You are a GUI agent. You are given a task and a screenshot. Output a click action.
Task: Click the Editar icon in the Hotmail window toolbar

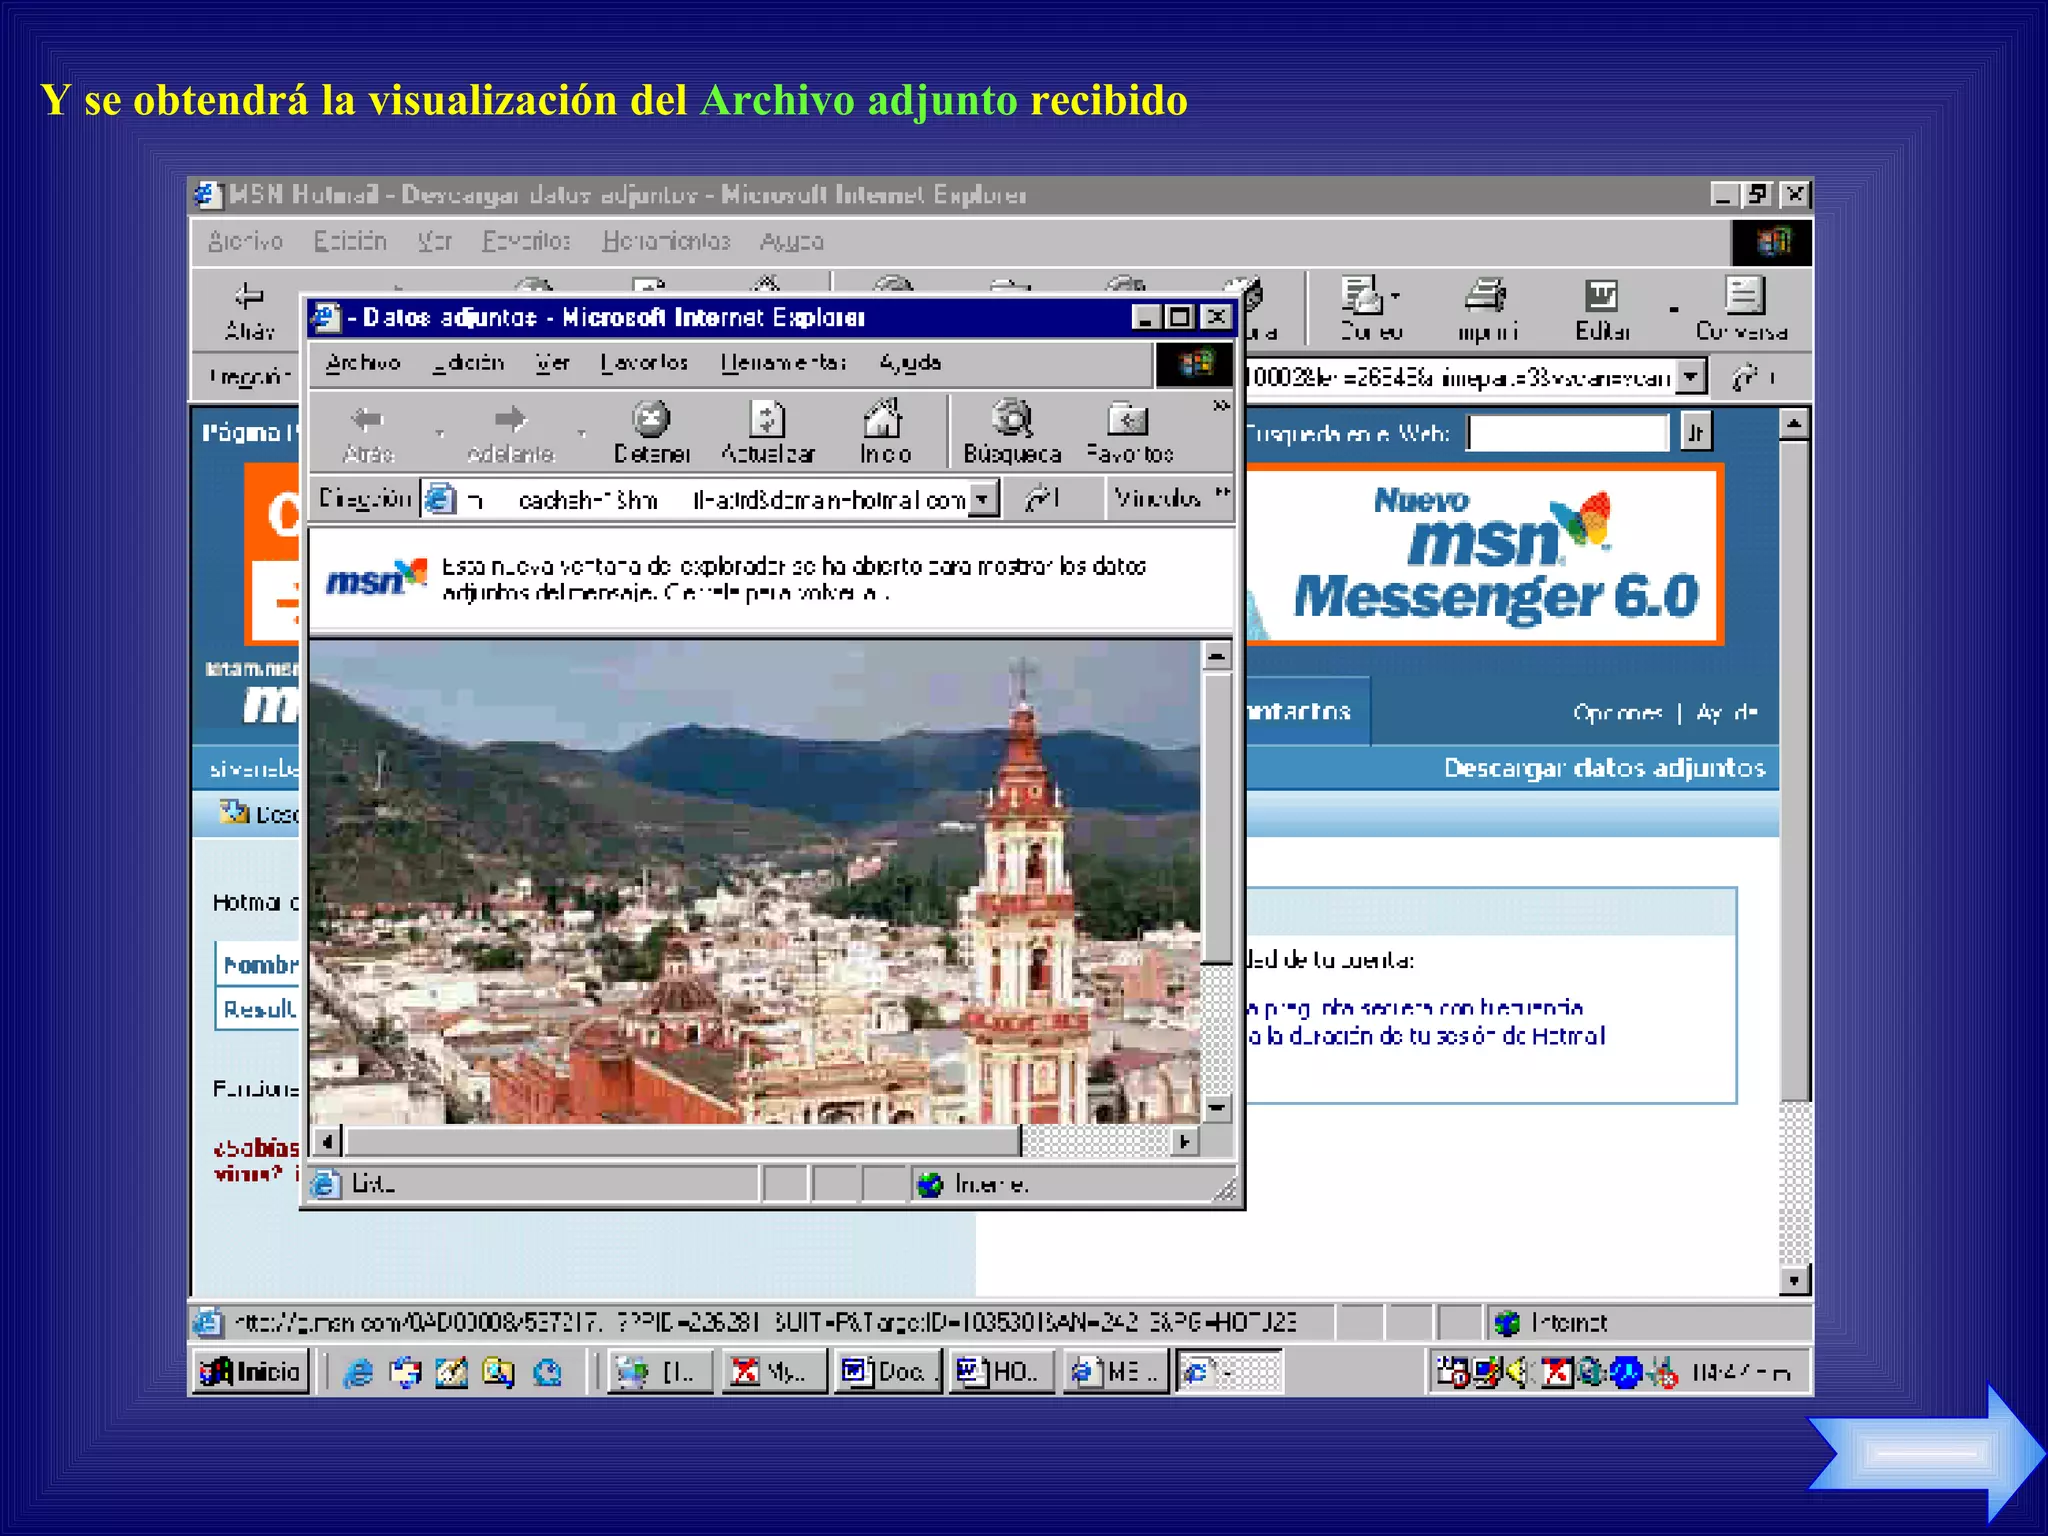pos(1602,296)
